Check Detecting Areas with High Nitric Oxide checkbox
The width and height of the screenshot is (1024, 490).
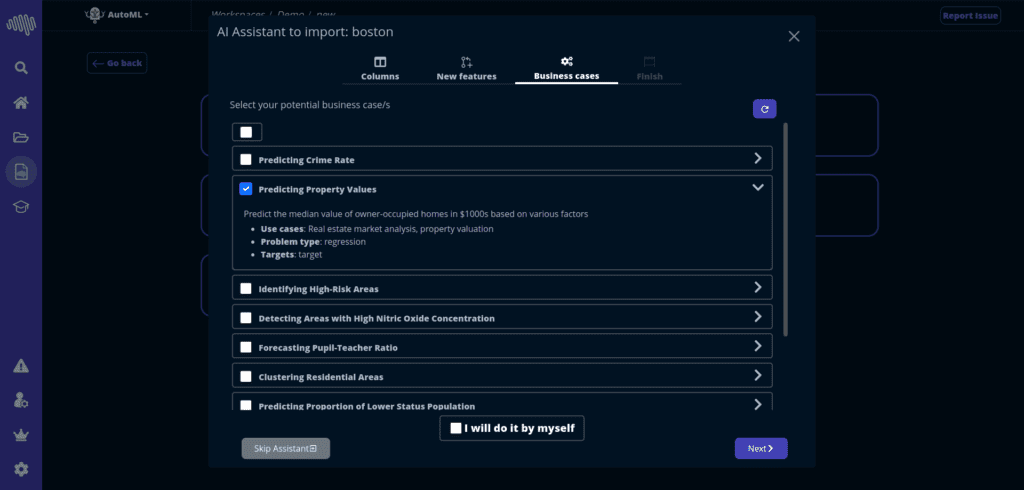(x=246, y=318)
